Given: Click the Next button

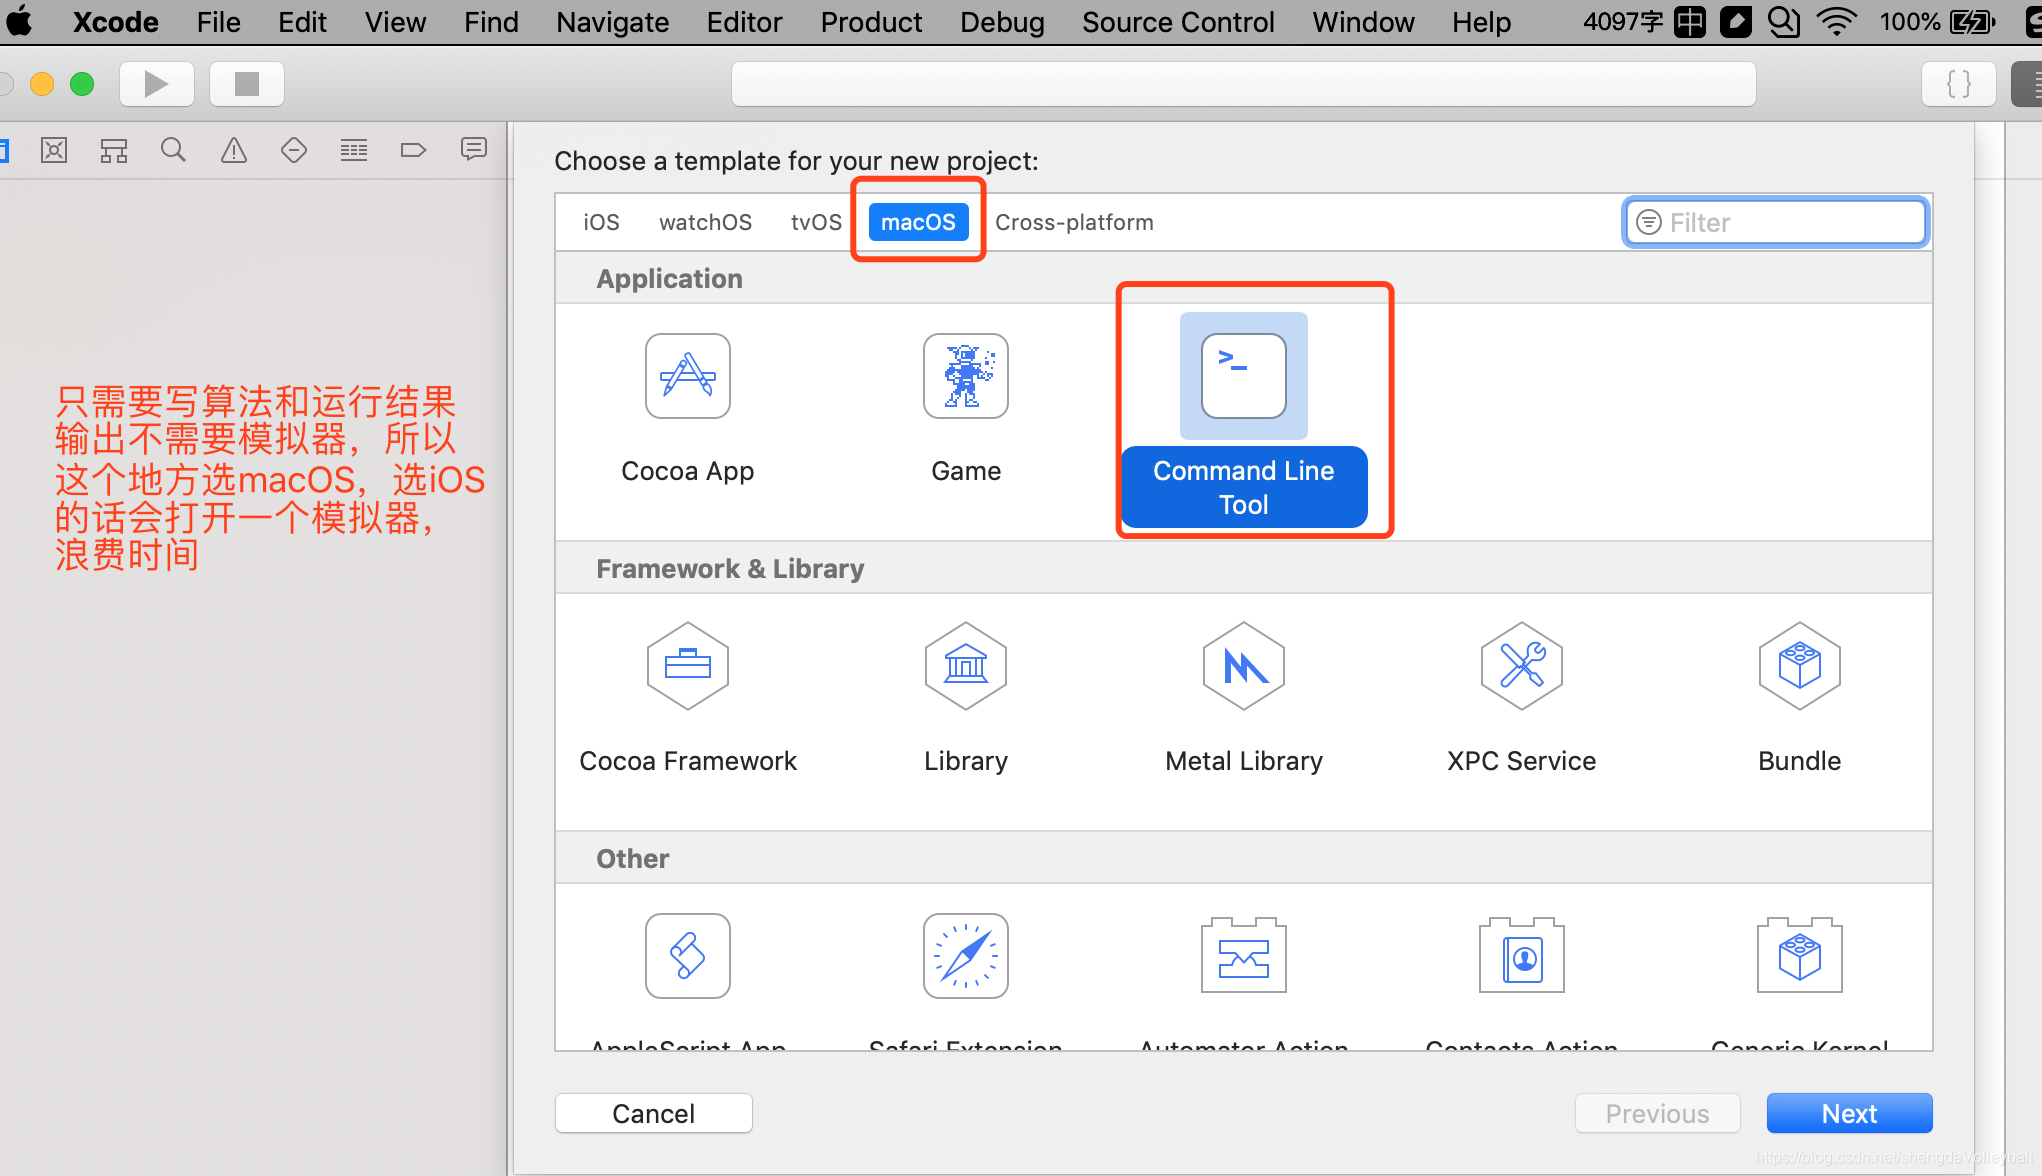Looking at the screenshot, I should [1849, 1113].
